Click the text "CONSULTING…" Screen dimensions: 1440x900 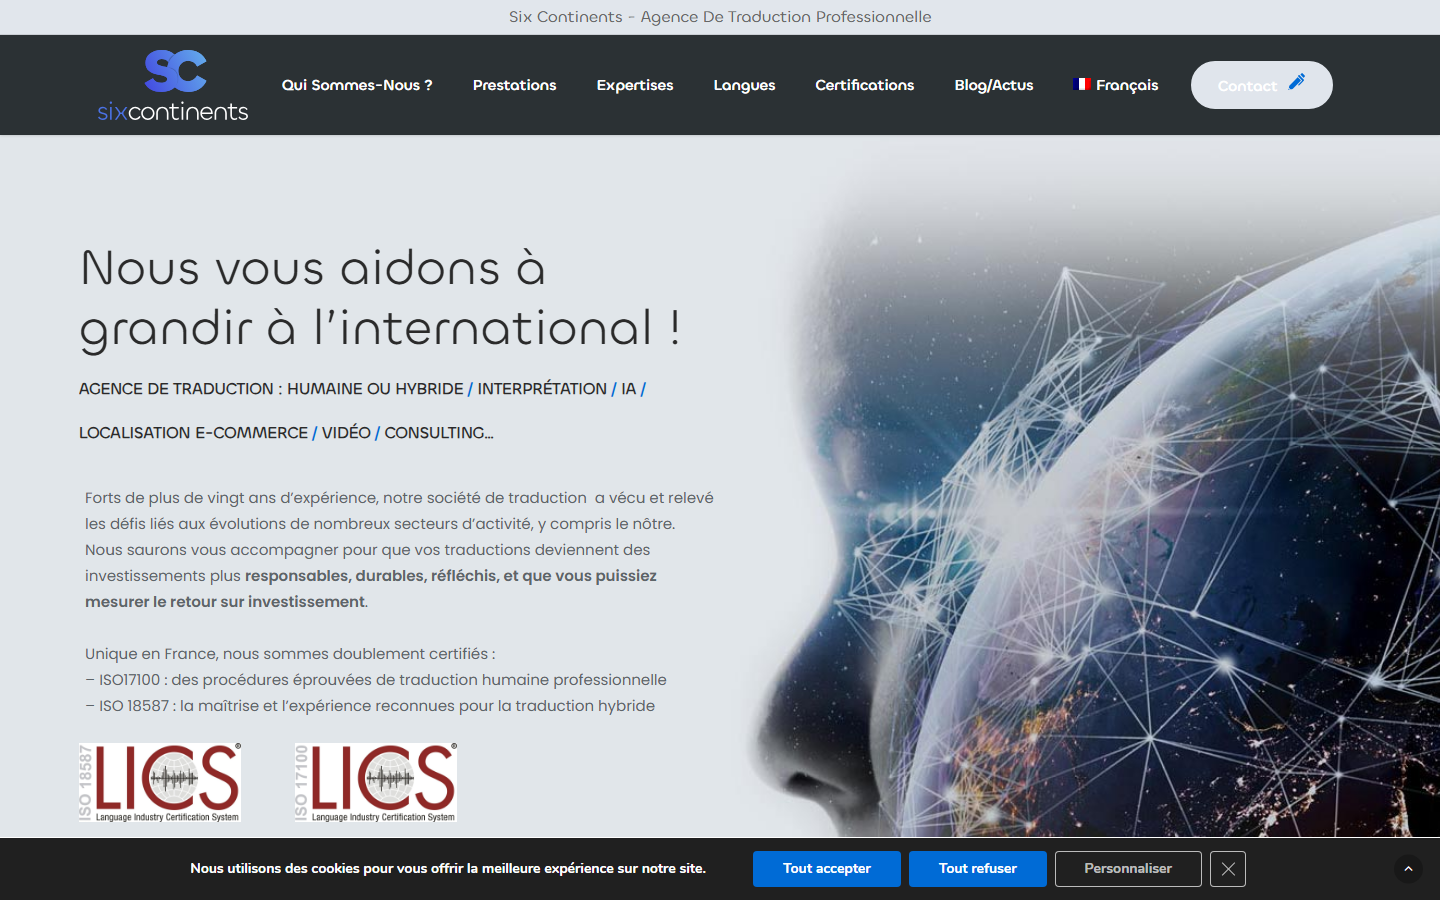(439, 433)
